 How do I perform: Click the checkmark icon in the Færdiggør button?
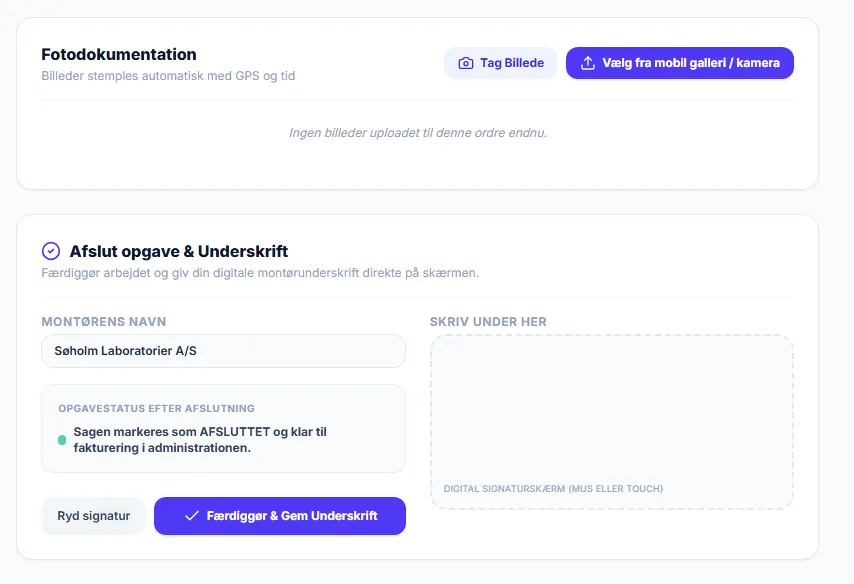click(x=192, y=516)
